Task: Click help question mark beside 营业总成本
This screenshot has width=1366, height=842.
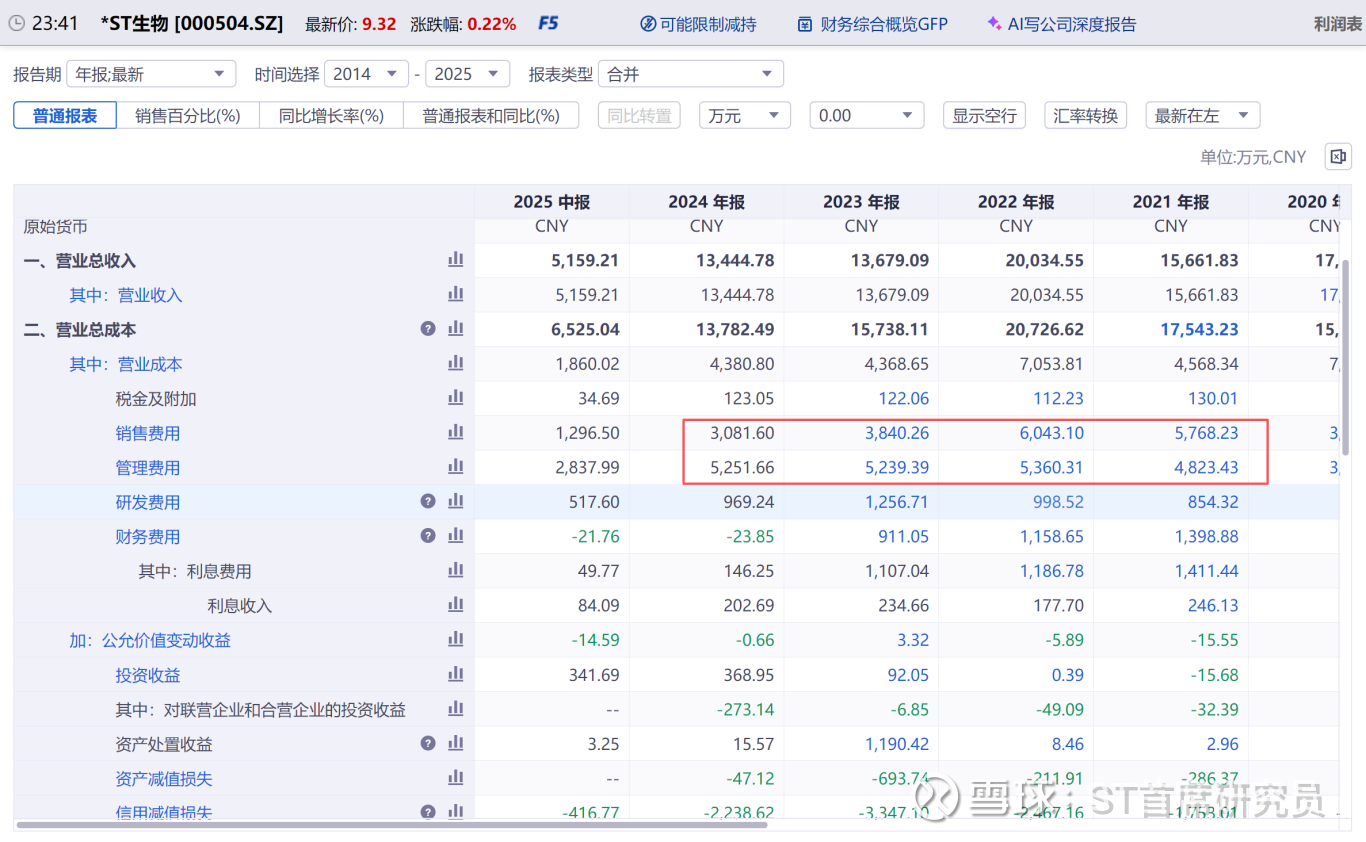Action: pyautogui.click(x=428, y=329)
